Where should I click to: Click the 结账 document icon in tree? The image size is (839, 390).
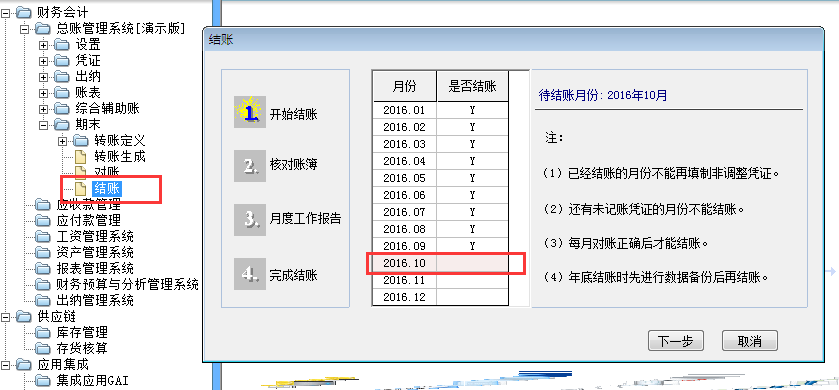[x=80, y=188]
